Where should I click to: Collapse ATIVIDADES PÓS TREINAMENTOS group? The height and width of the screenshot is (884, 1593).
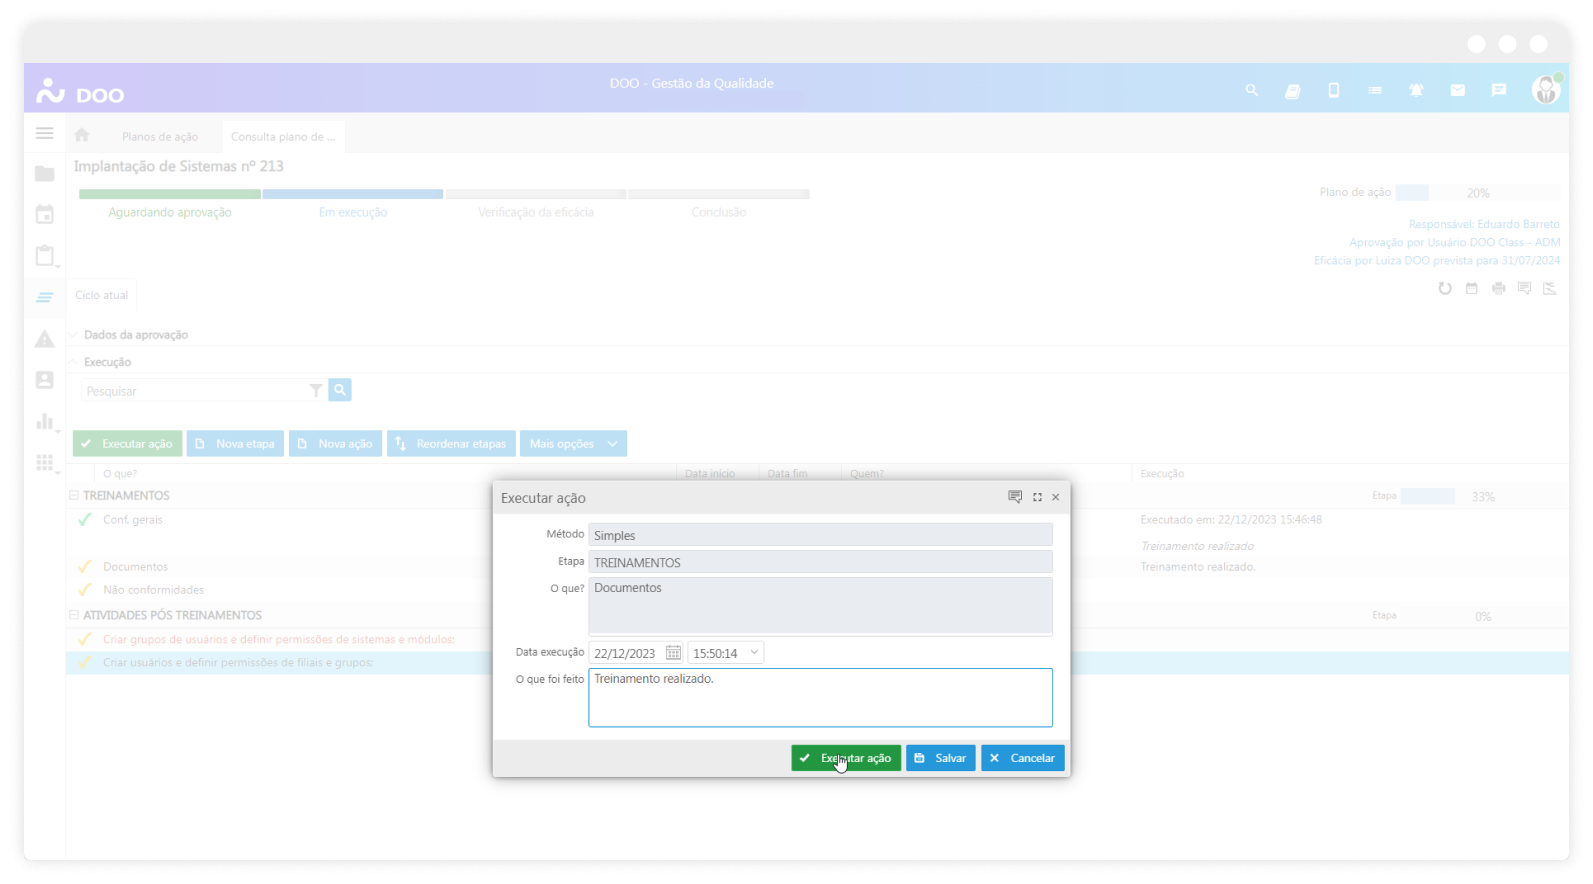74,615
